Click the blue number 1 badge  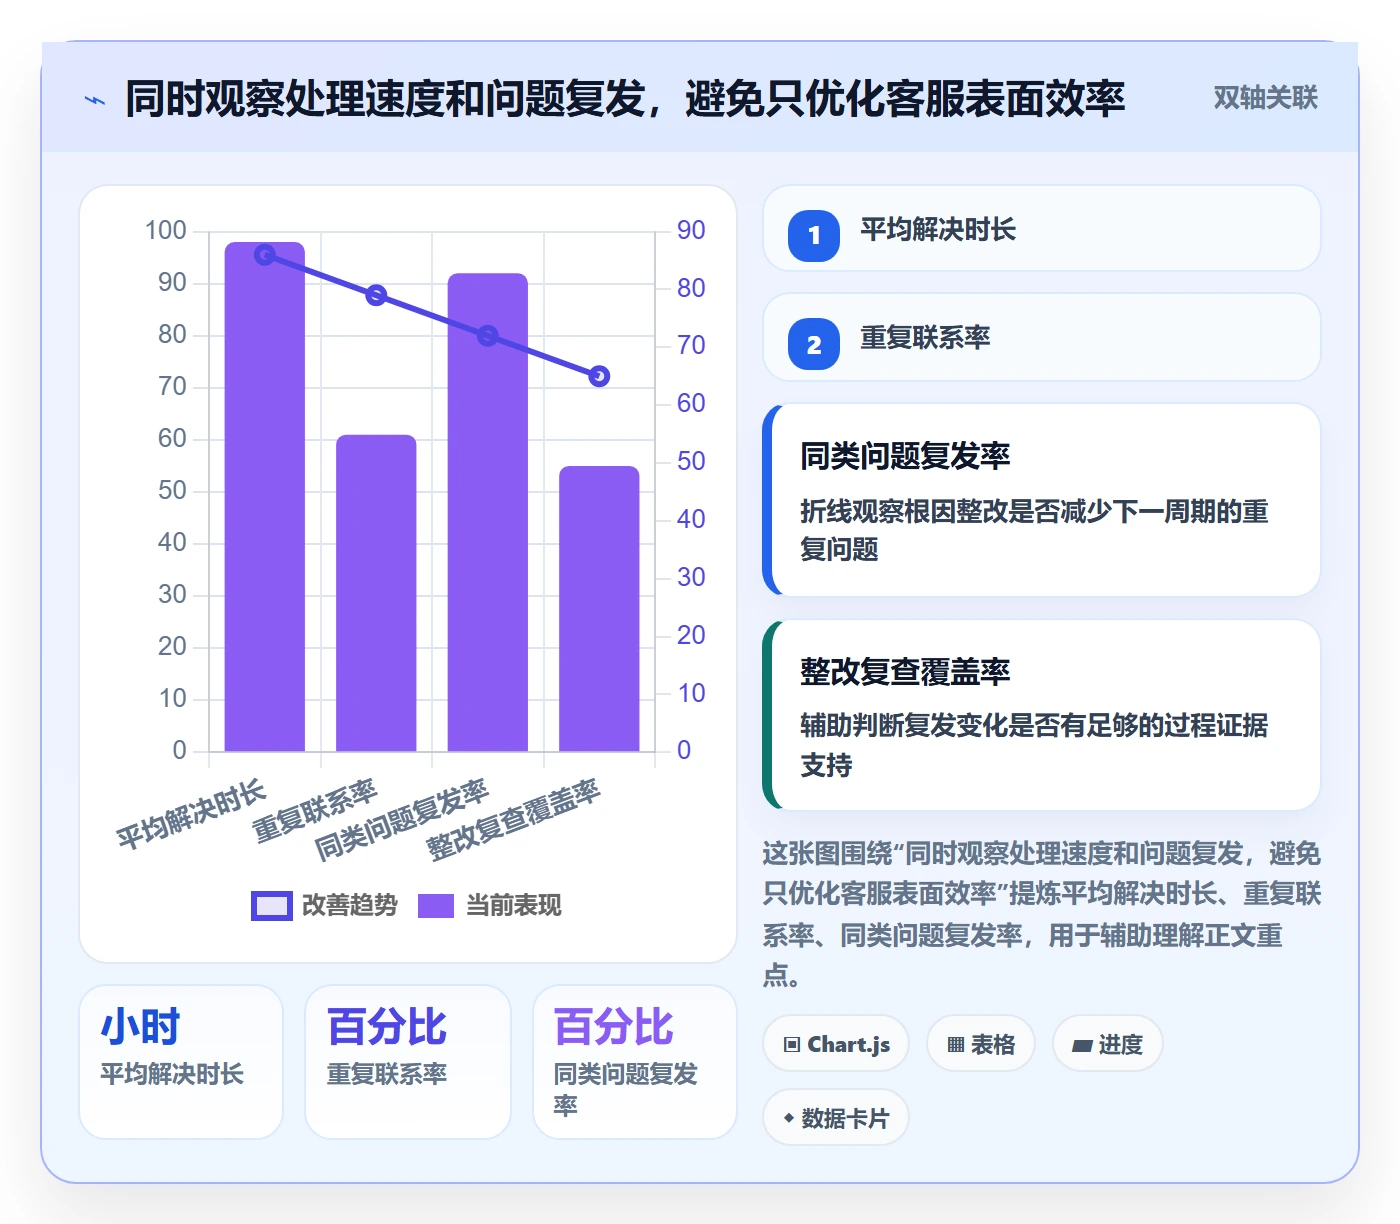coord(814,236)
